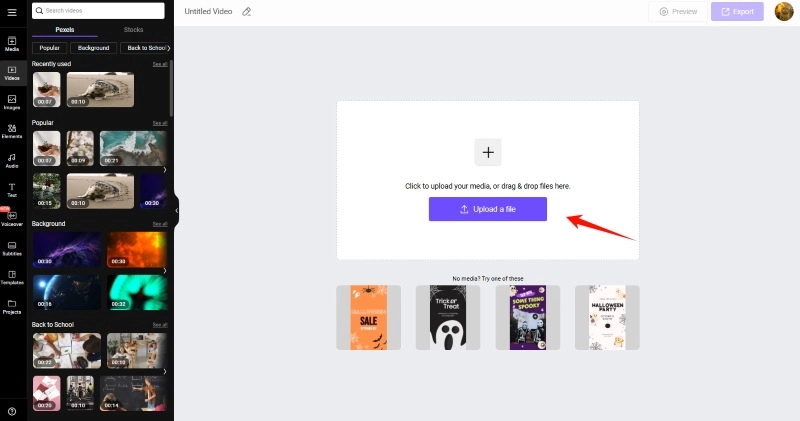See all Recently used videos
This screenshot has height=421, width=800.
click(x=160, y=64)
